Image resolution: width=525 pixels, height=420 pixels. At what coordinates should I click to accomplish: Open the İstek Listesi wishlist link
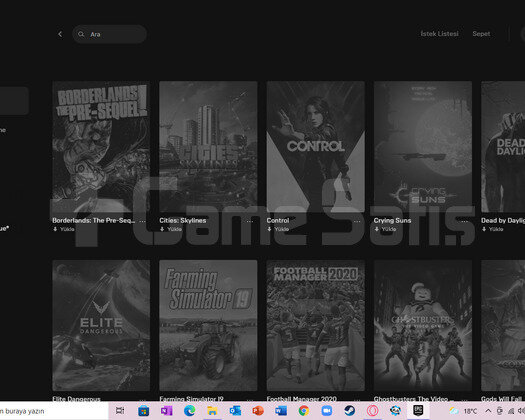(439, 34)
